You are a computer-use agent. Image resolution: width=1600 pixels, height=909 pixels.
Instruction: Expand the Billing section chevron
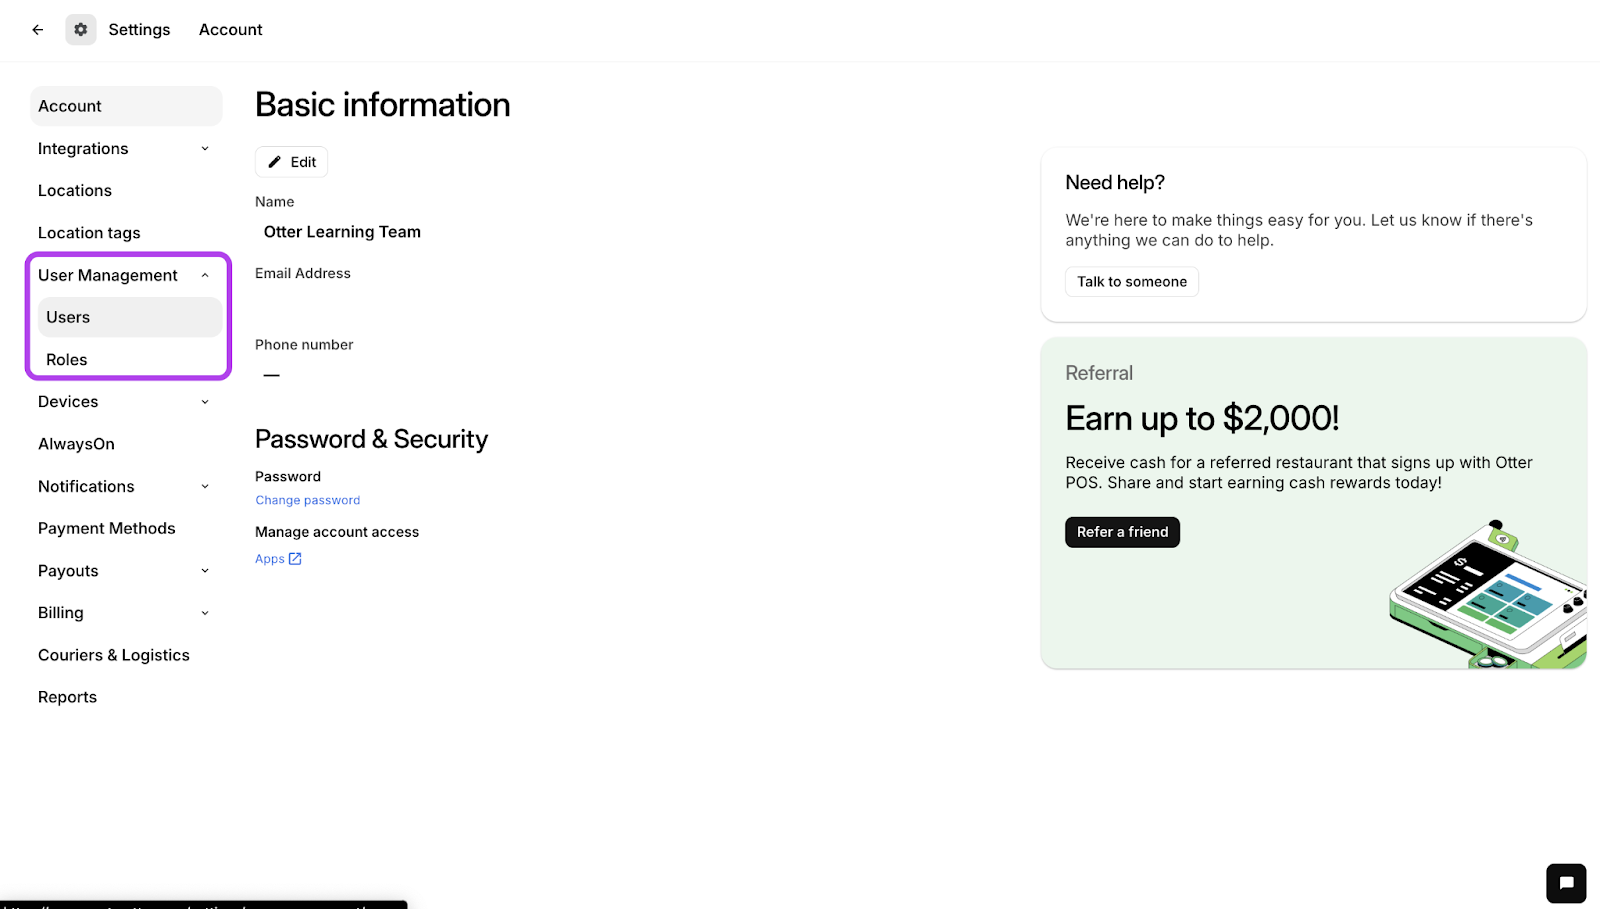click(205, 613)
